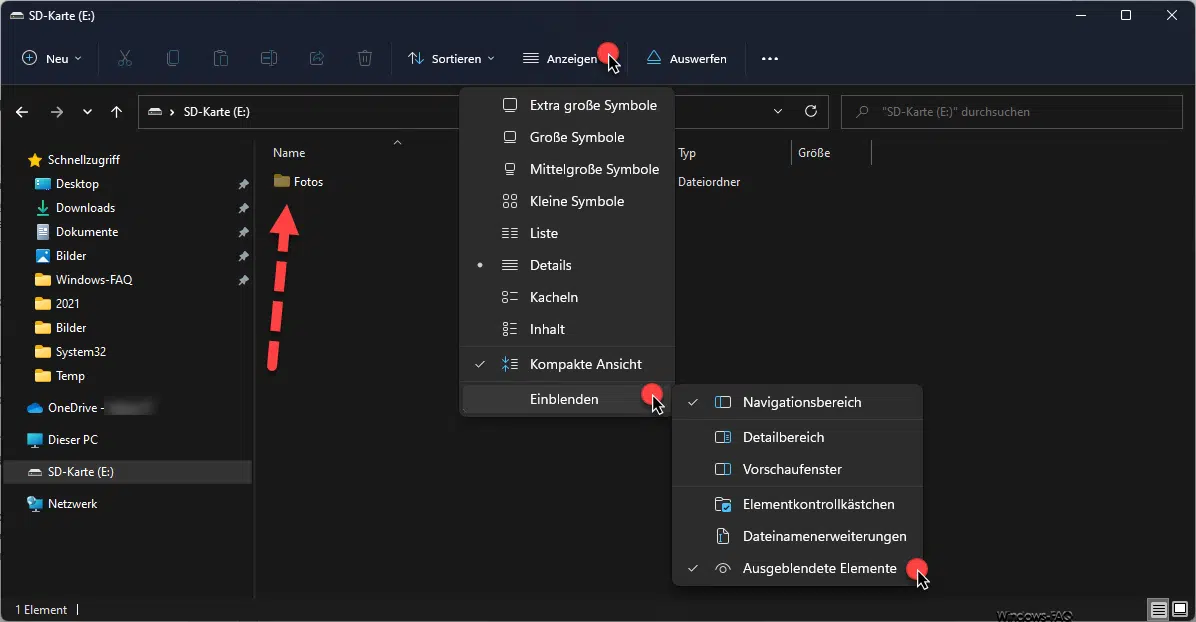Select Dieser PC in navigation pane
Viewport: 1196px width, 622px height.
pyautogui.click(x=63, y=440)
